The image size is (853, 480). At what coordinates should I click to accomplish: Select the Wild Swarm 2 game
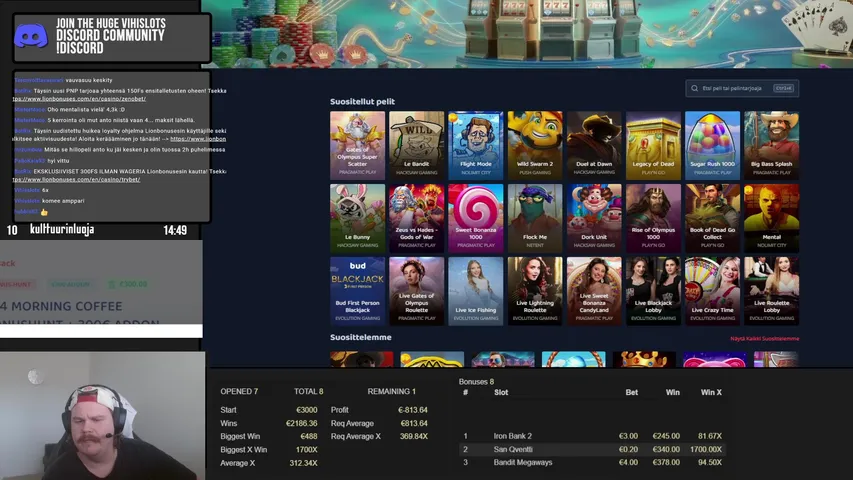pyautogui.click(x=535, y=145)
